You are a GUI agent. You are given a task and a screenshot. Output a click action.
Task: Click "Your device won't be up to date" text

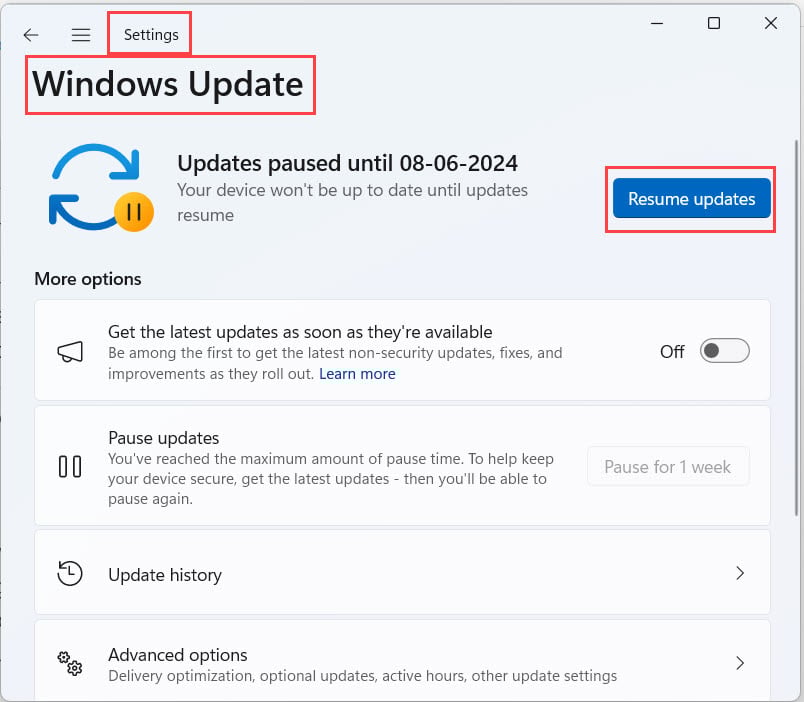click(352, 203)
